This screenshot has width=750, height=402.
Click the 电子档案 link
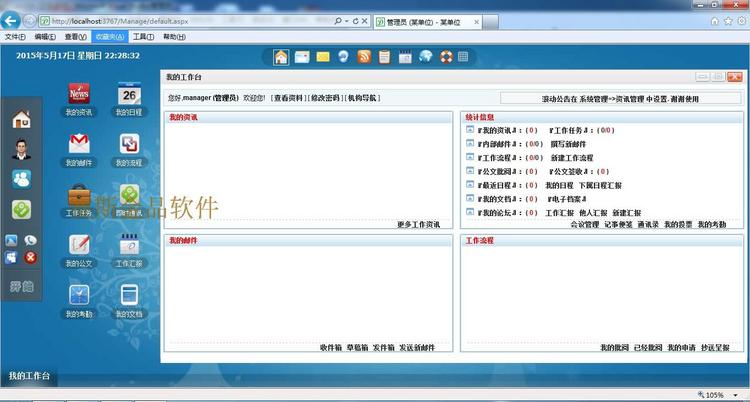[568, 199]
